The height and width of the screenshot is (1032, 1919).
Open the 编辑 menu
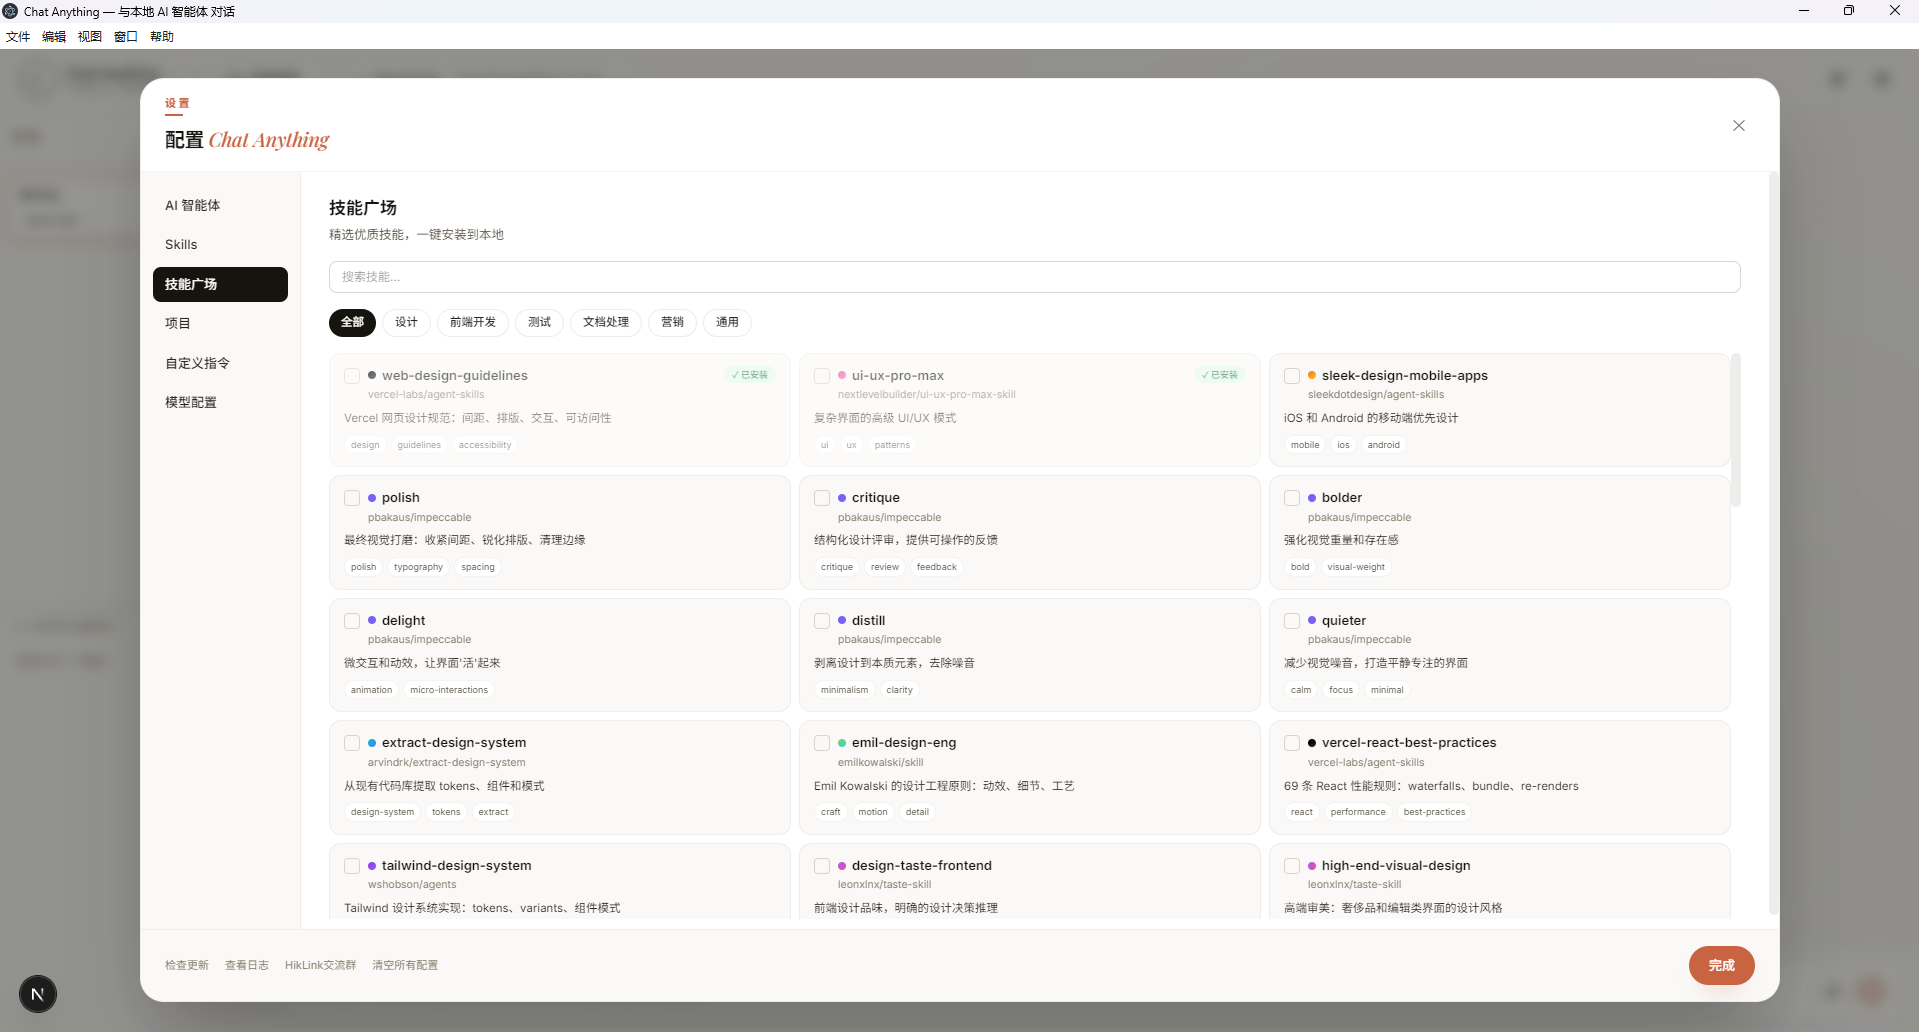pyautogui.click(x=54, y=37)
